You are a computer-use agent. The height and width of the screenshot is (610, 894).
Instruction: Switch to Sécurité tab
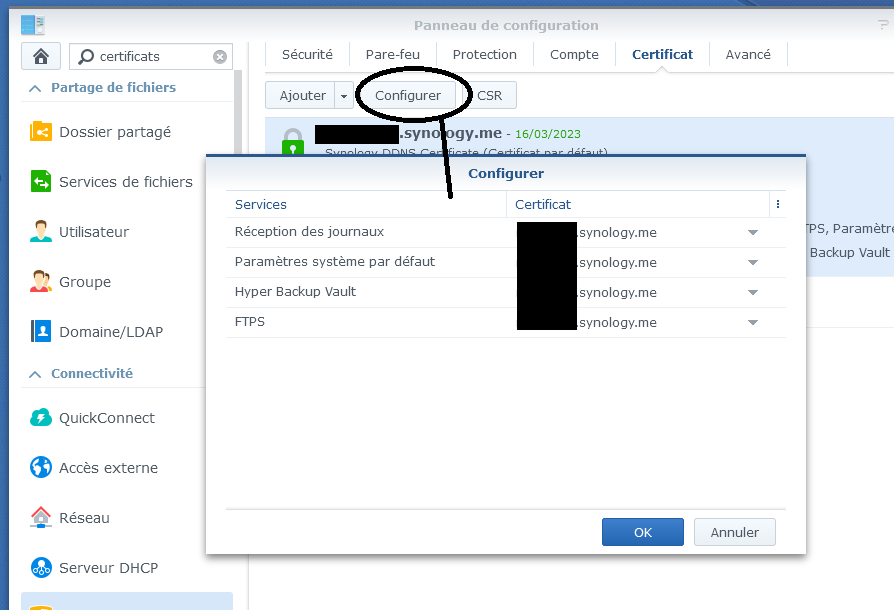tap(307, 55)
